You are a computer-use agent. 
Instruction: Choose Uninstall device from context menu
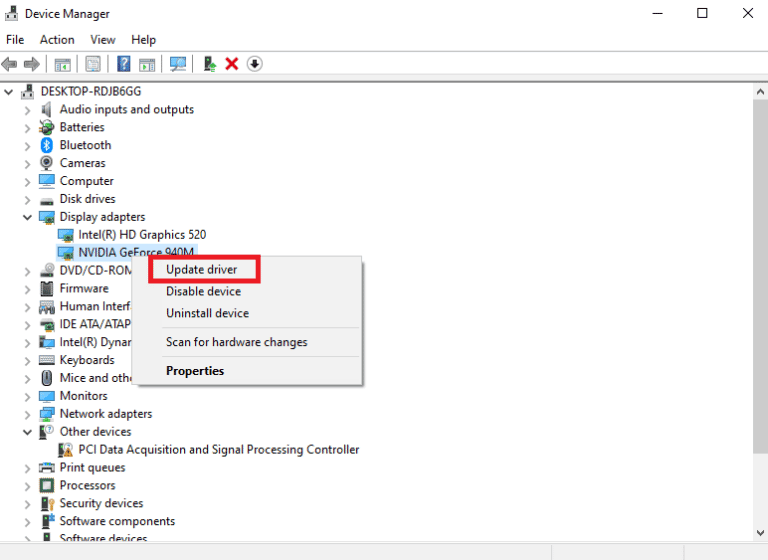tap(207, 313)
